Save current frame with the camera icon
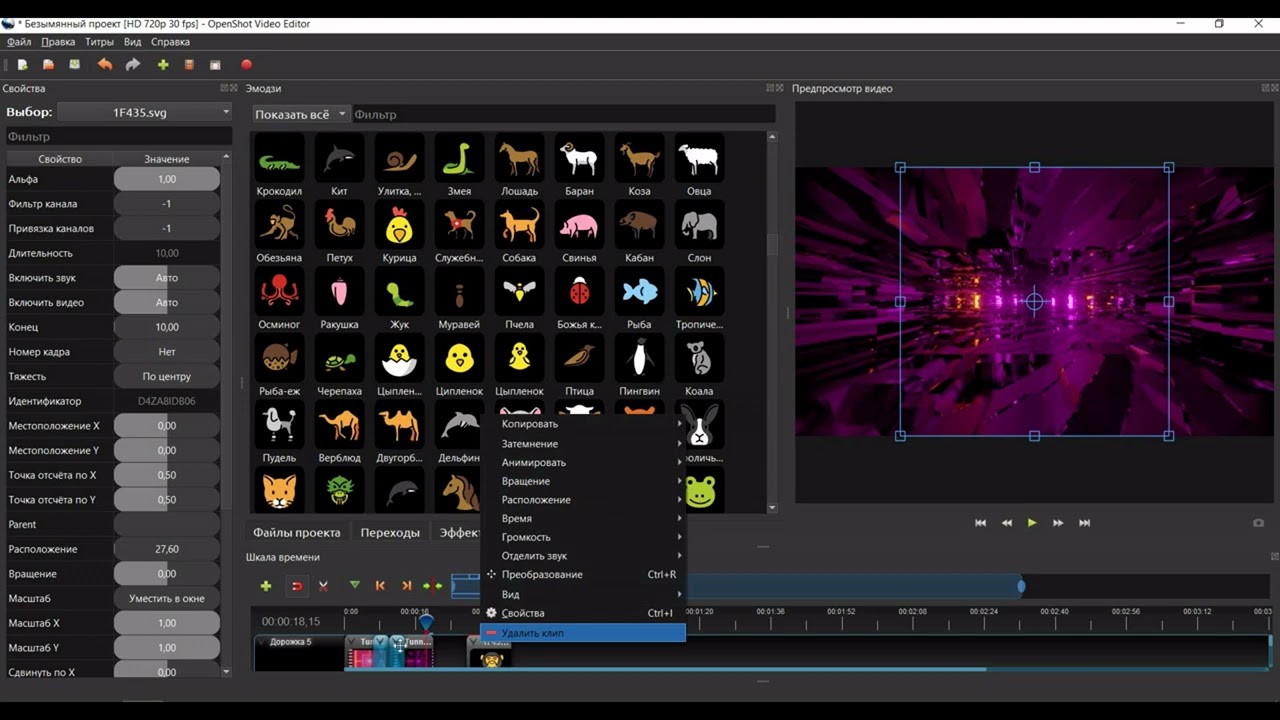Viewport: 1280px width, 720px height. tap(1259, 523)
